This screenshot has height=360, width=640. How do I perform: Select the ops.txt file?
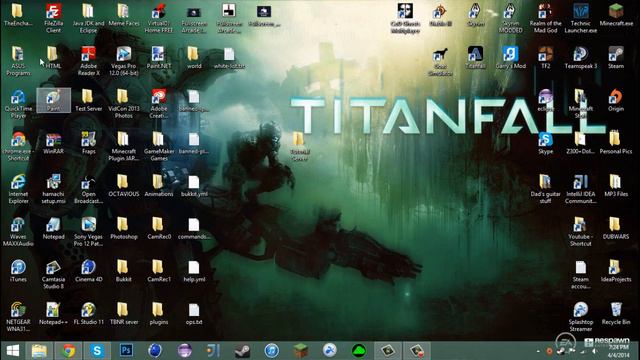point(194,314)
